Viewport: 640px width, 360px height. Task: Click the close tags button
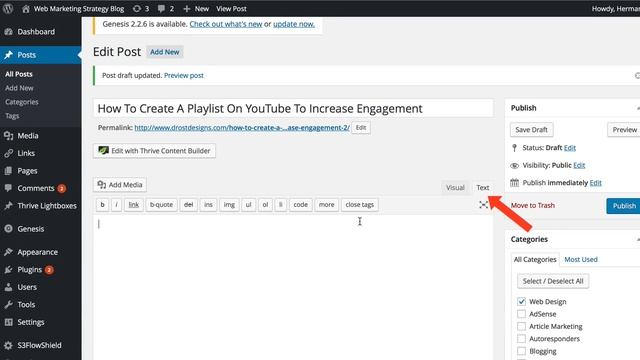pyautogui.click(x=360, y=205)
